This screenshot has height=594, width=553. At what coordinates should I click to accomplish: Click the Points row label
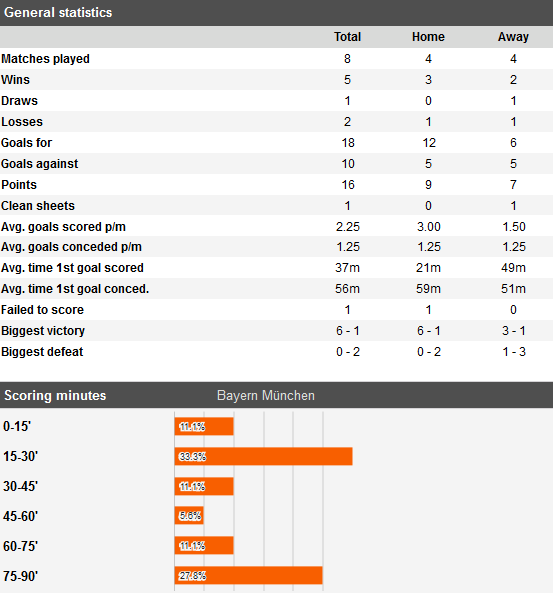pyautogui.click(x=19, y=184)
